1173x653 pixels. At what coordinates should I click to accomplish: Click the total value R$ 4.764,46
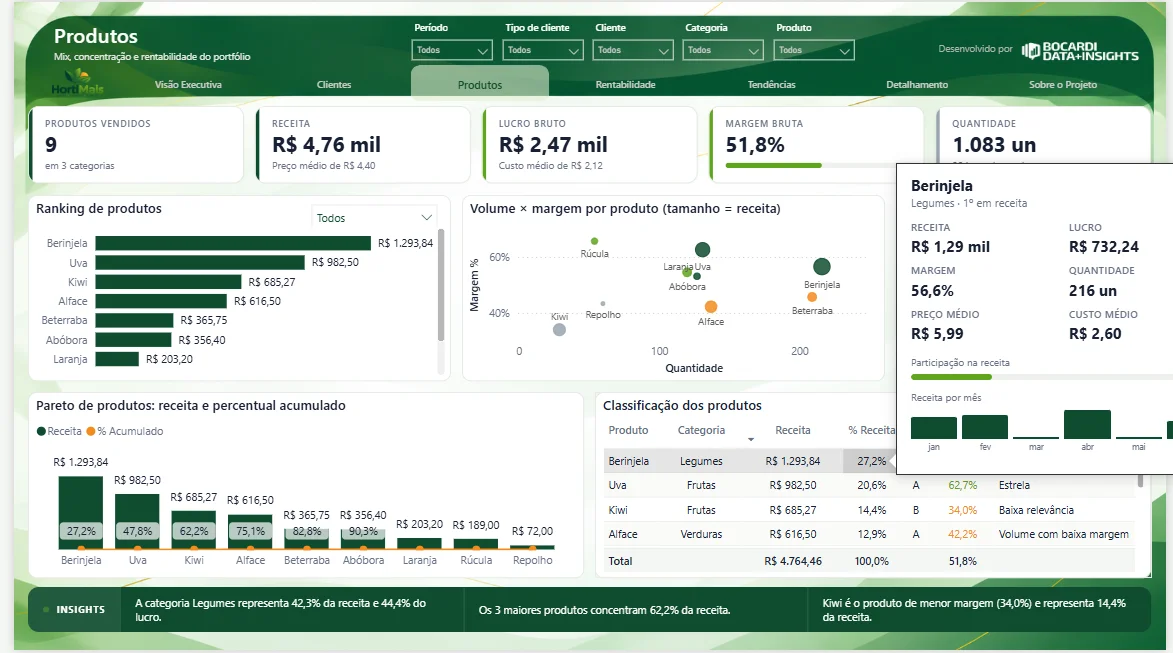point(793,561)
